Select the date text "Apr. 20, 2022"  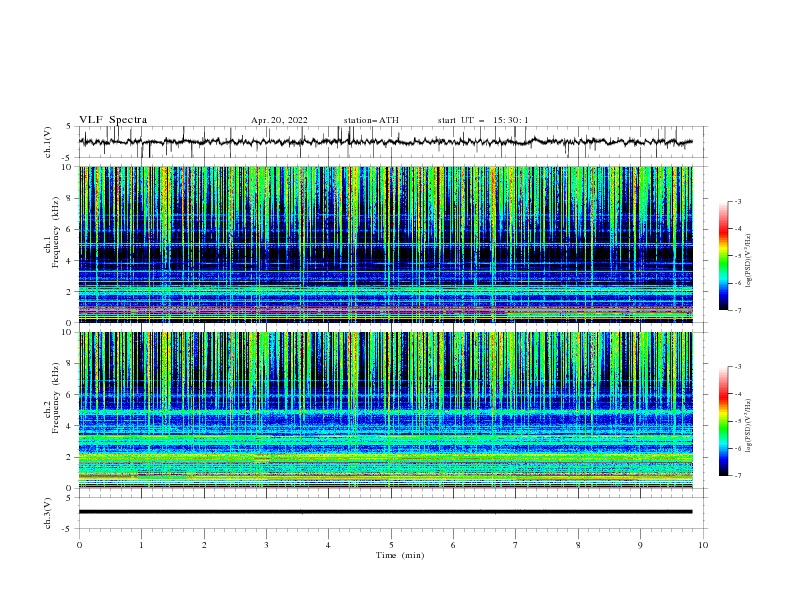pyautogui.click(x=279, y=120)
